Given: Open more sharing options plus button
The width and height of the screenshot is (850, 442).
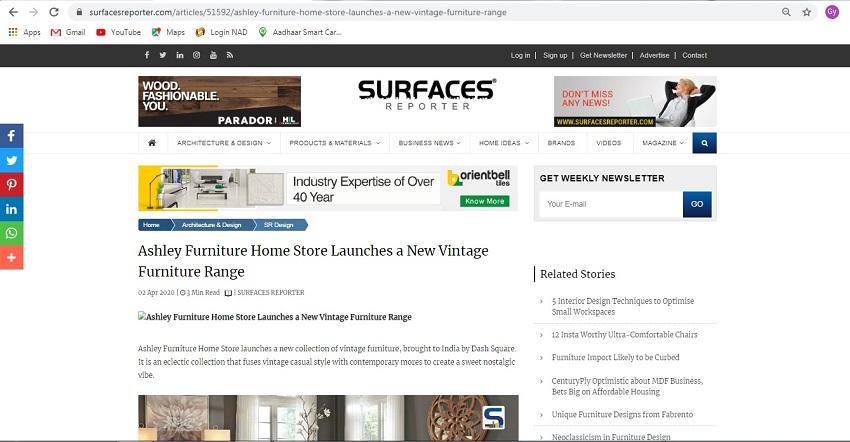Looking at the screenshot, I should 11,258.
